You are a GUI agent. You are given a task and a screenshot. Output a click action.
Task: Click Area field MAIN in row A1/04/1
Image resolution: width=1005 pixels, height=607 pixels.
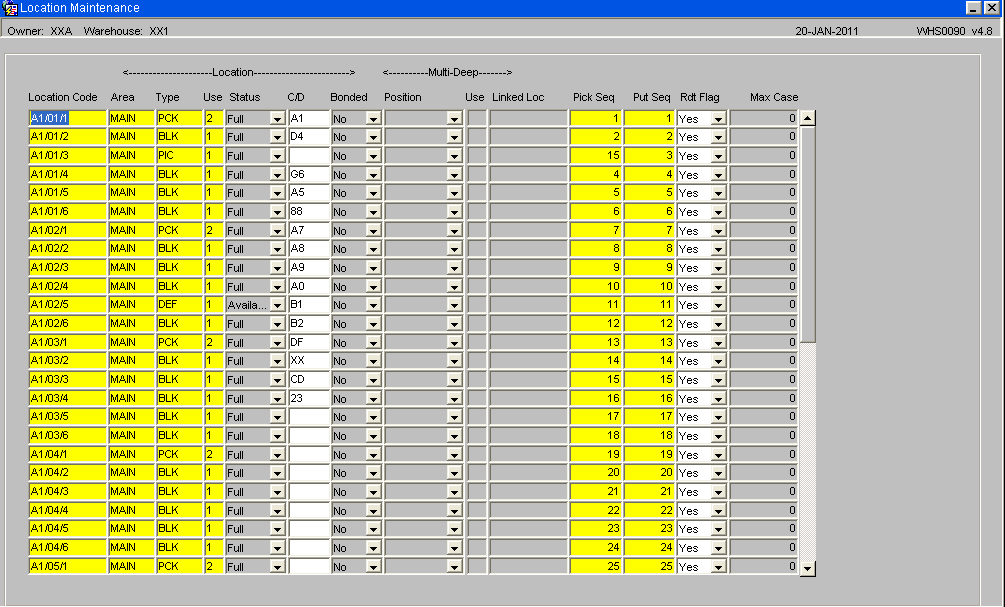(131, 454)
